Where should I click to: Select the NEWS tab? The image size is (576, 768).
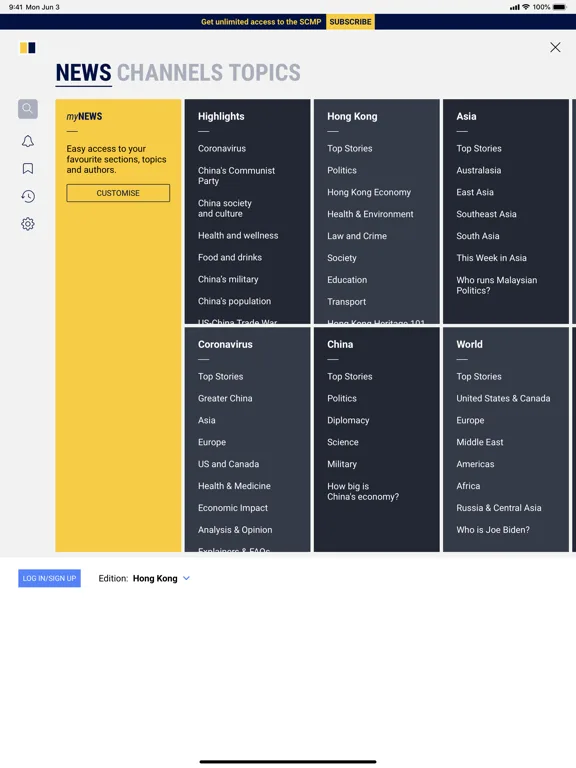click(x=83, y=72)
